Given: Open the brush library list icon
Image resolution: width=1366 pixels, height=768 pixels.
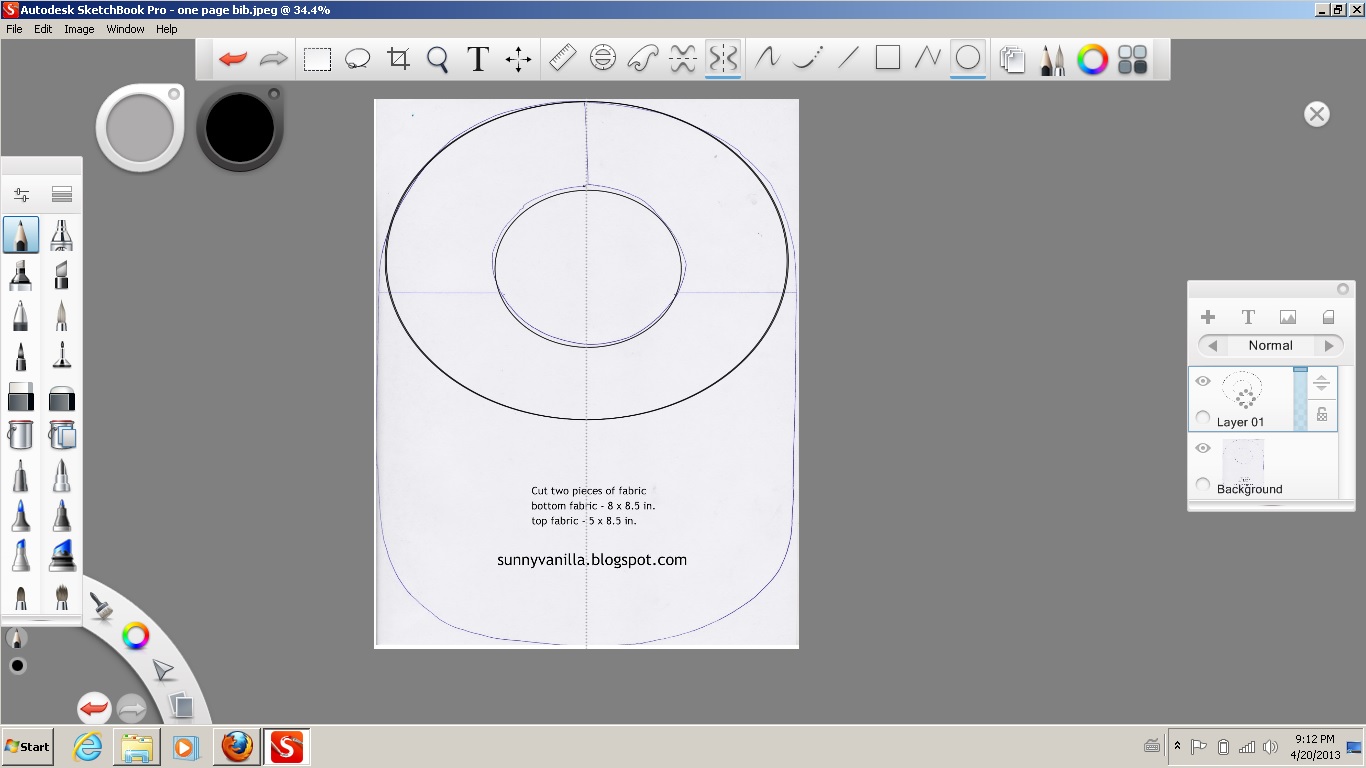Looking at the screenshot, I should click(62, 195).
